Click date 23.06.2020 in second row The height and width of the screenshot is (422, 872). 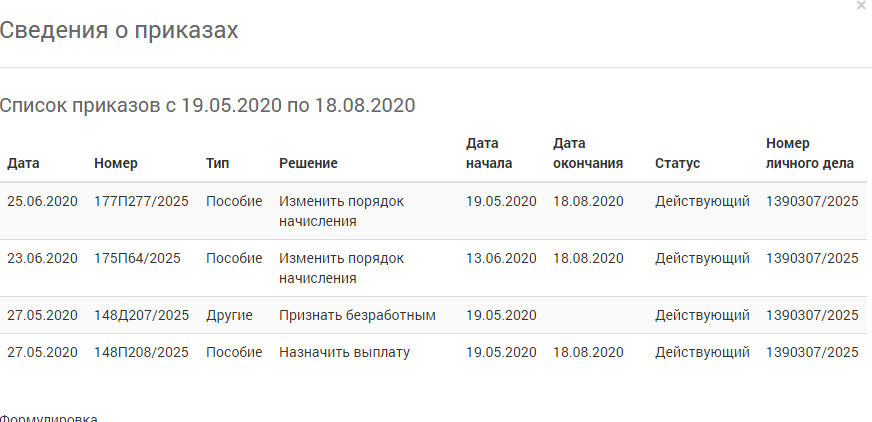pos(42,259)
